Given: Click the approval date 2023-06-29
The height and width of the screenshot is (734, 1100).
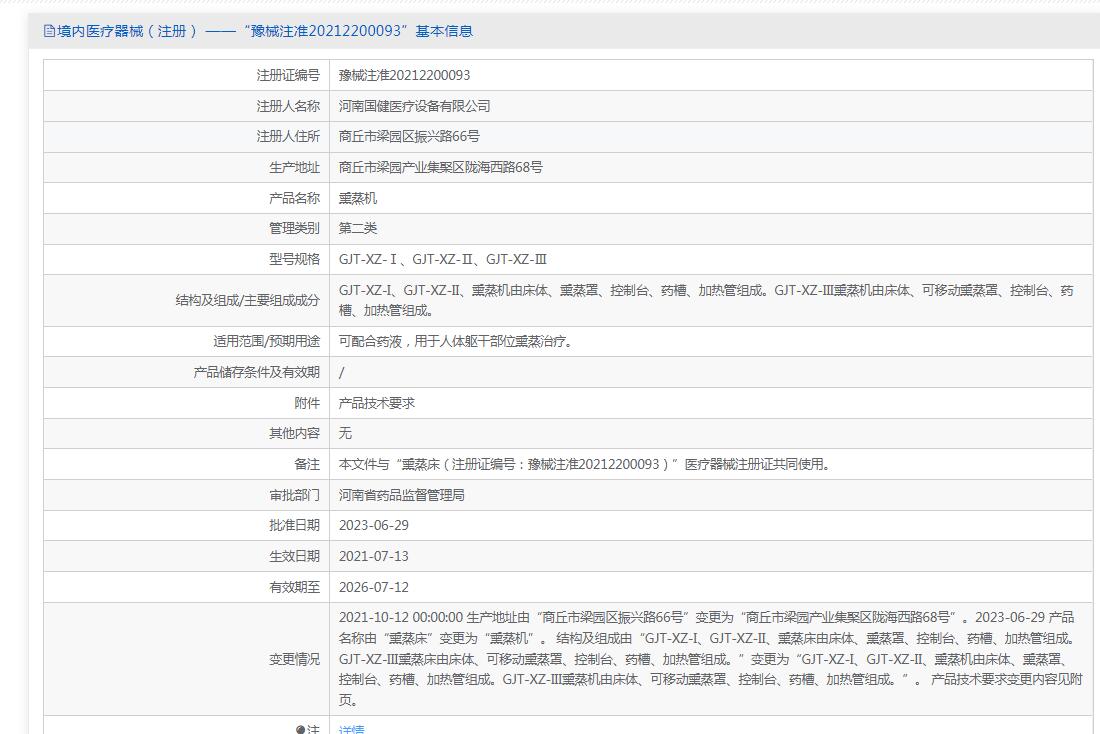Looking at the screenshot, I should click(373, 525).
